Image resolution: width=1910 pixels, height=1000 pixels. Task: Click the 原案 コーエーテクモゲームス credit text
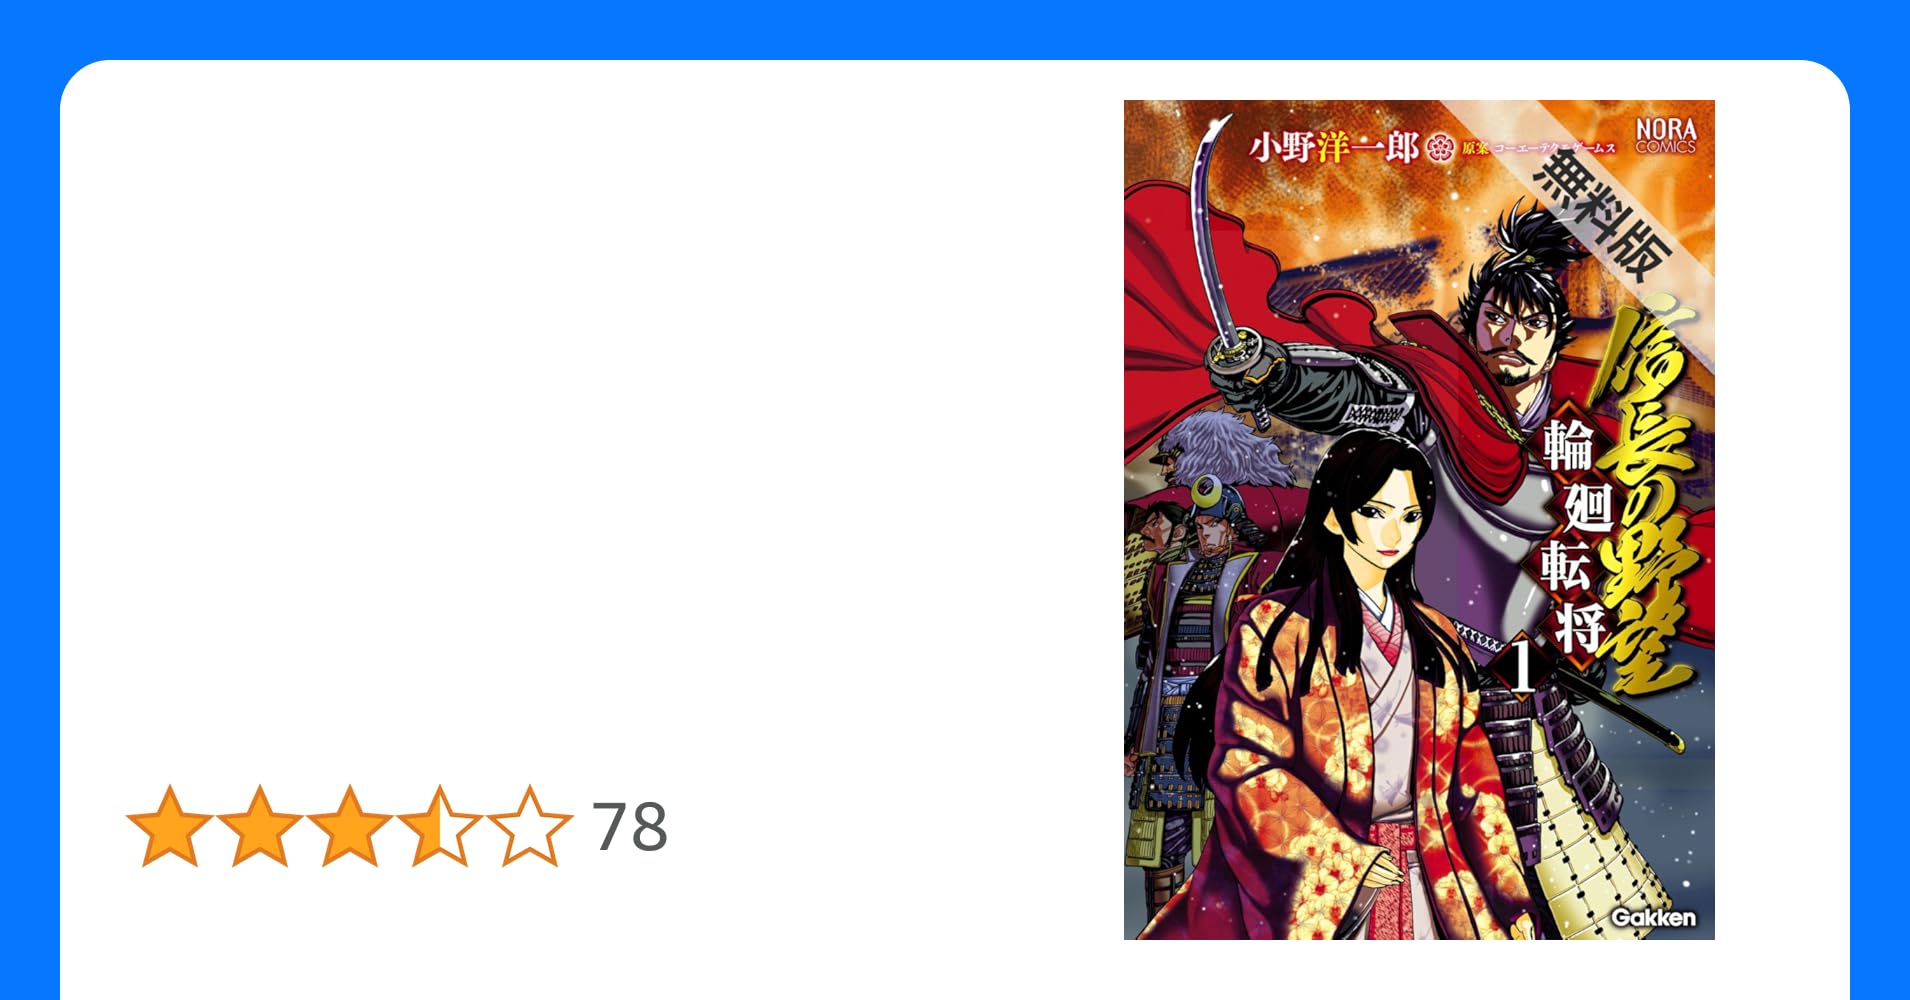(x=1539, y=148)
